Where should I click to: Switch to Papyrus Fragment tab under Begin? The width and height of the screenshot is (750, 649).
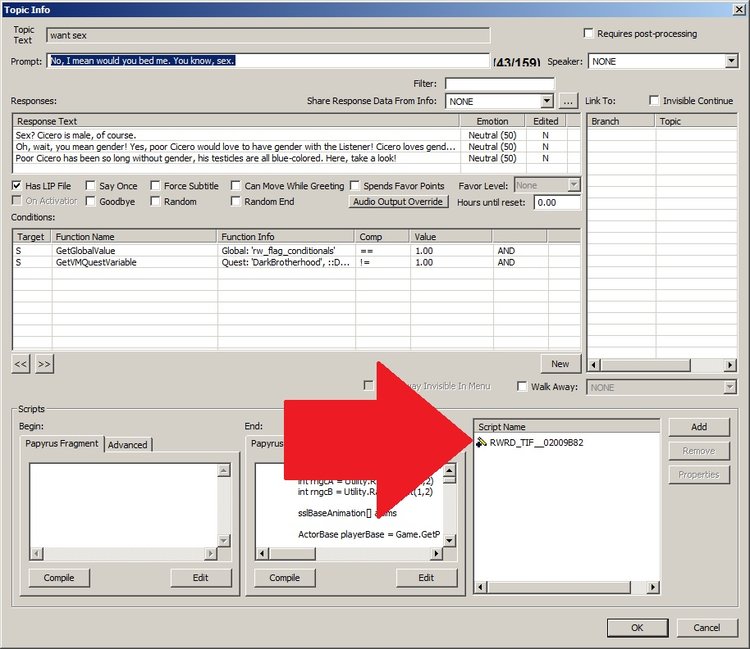click(x=62, y=443)
